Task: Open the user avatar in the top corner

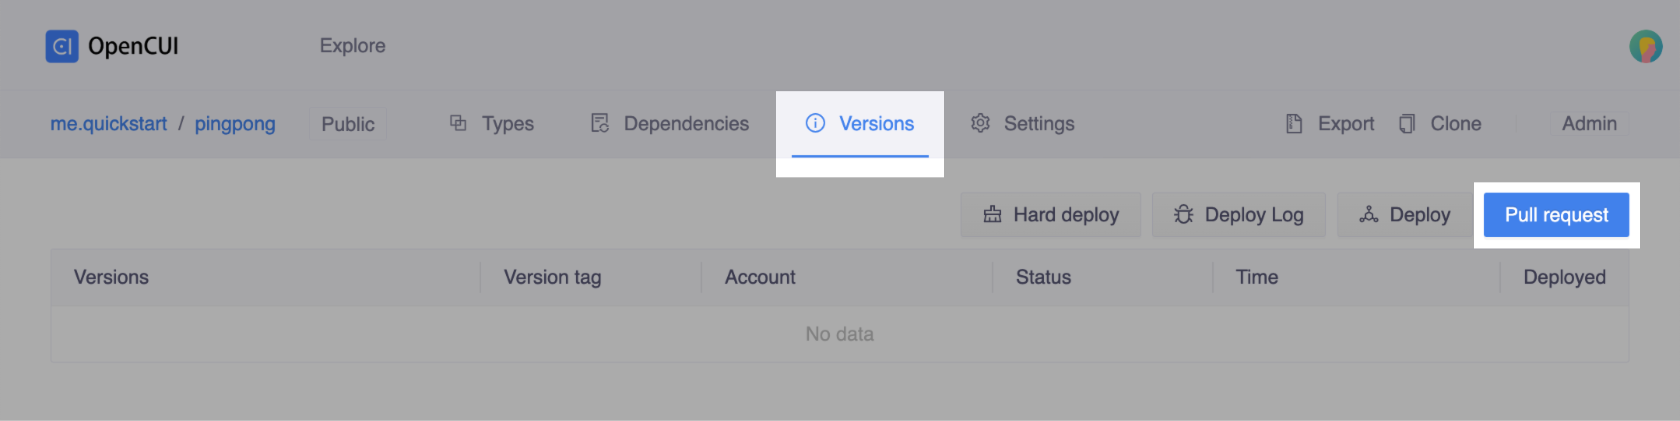Action: (1645, 46)
